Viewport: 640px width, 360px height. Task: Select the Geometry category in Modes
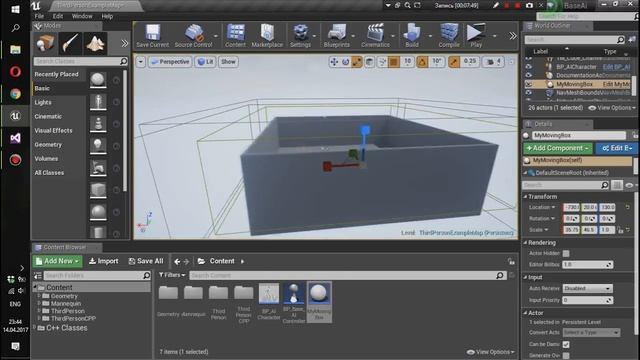(x=59, y=144)
